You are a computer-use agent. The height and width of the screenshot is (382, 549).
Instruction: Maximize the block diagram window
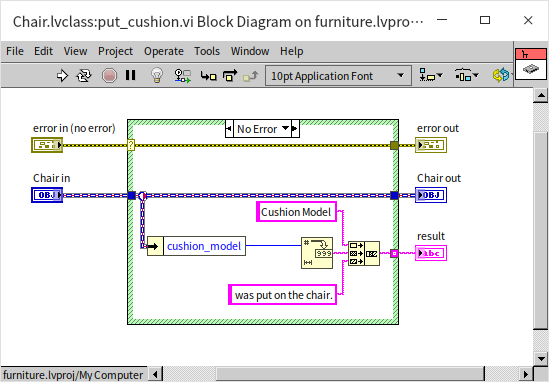tap(485, 20)
